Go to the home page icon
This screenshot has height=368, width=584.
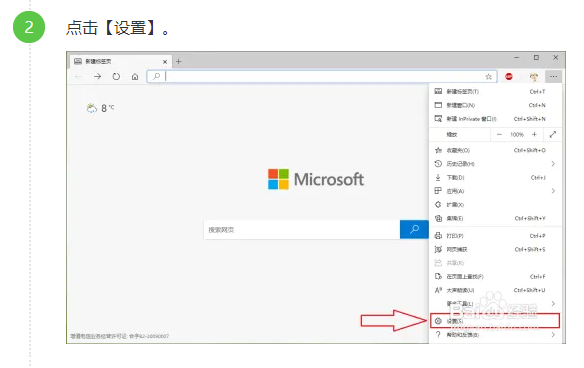(135, 77)
